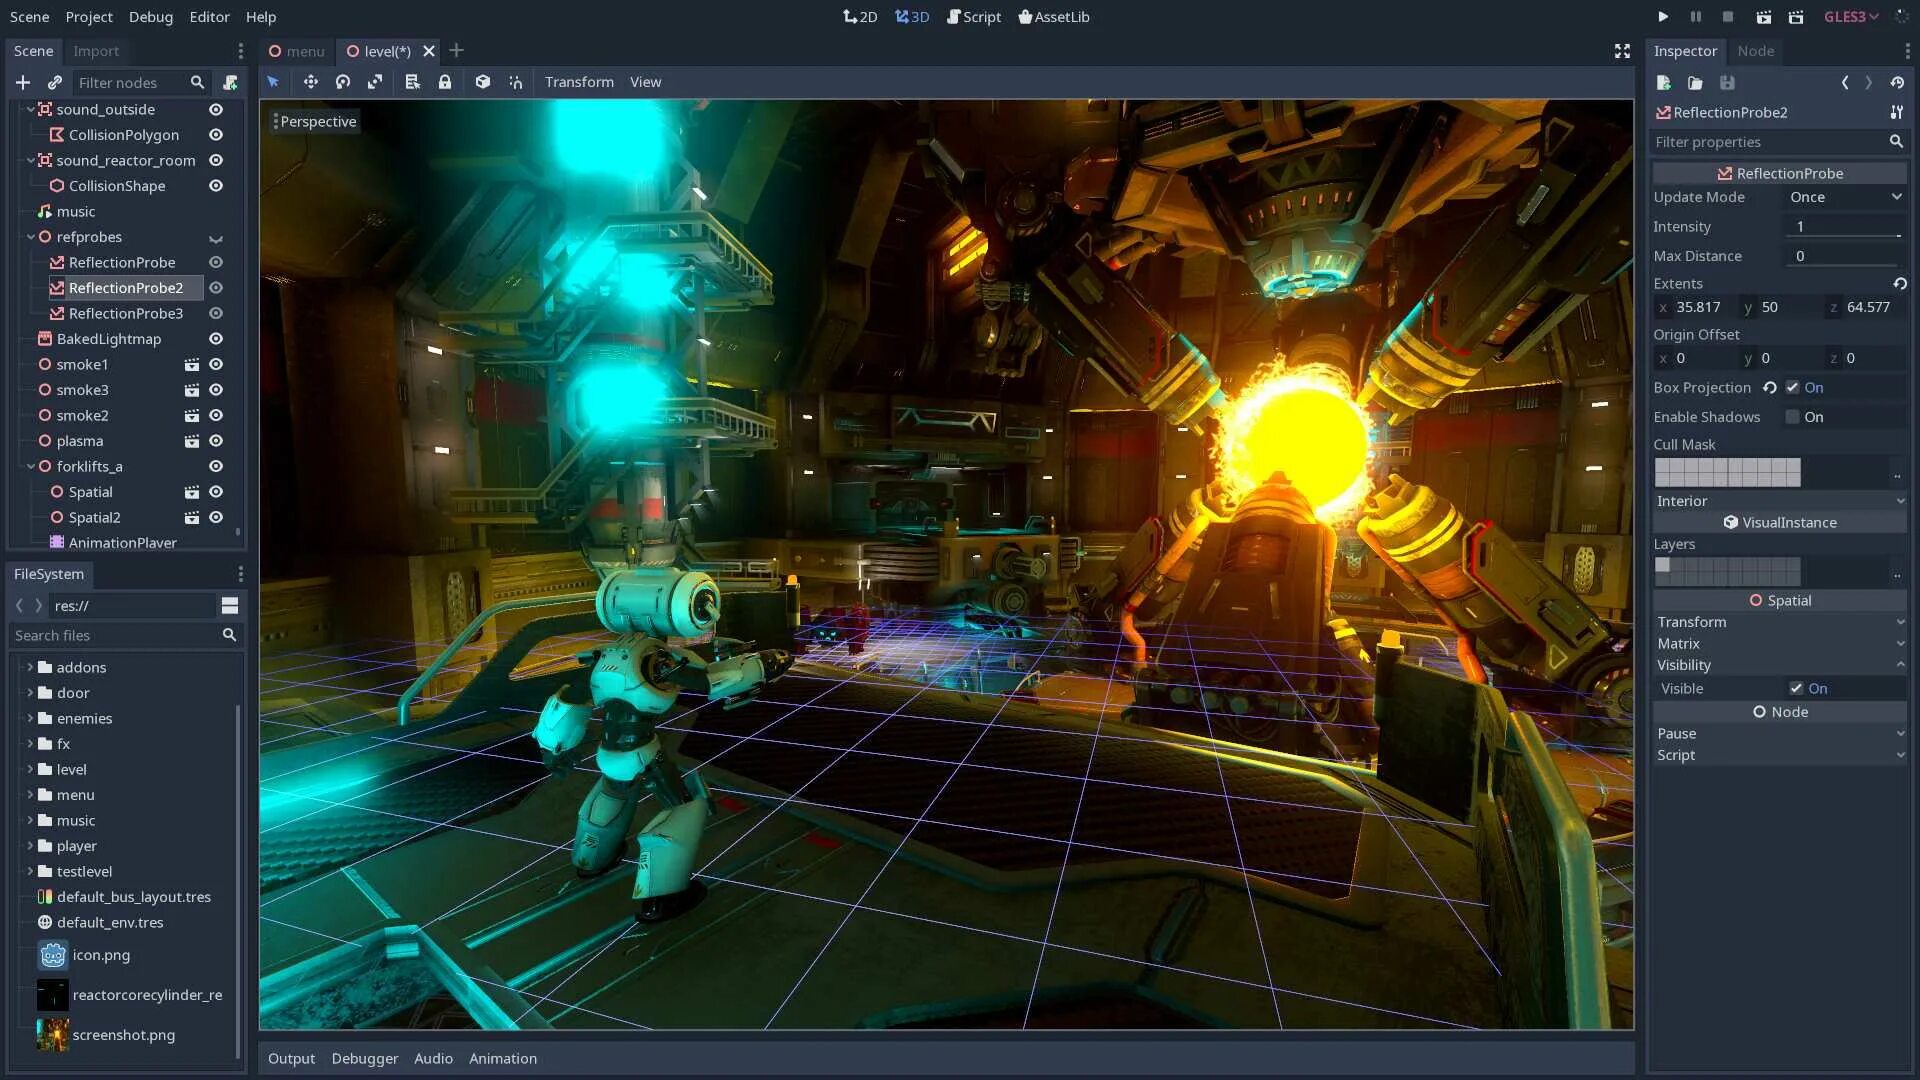Select the Lock node icon in toolbar
Image resolution: width=1920 pixels, height=1080 pixels.
(446, 82)
